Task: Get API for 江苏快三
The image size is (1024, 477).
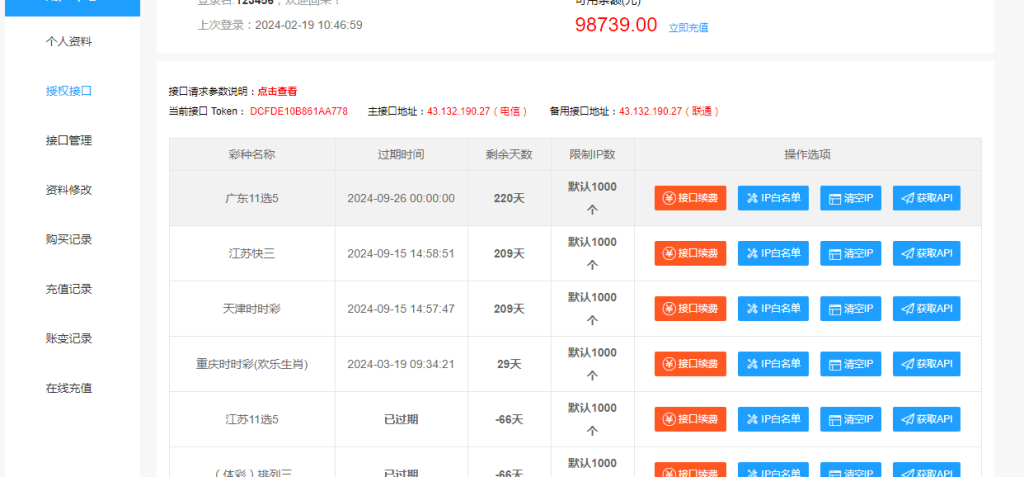Action: click(x=927, y=254)
